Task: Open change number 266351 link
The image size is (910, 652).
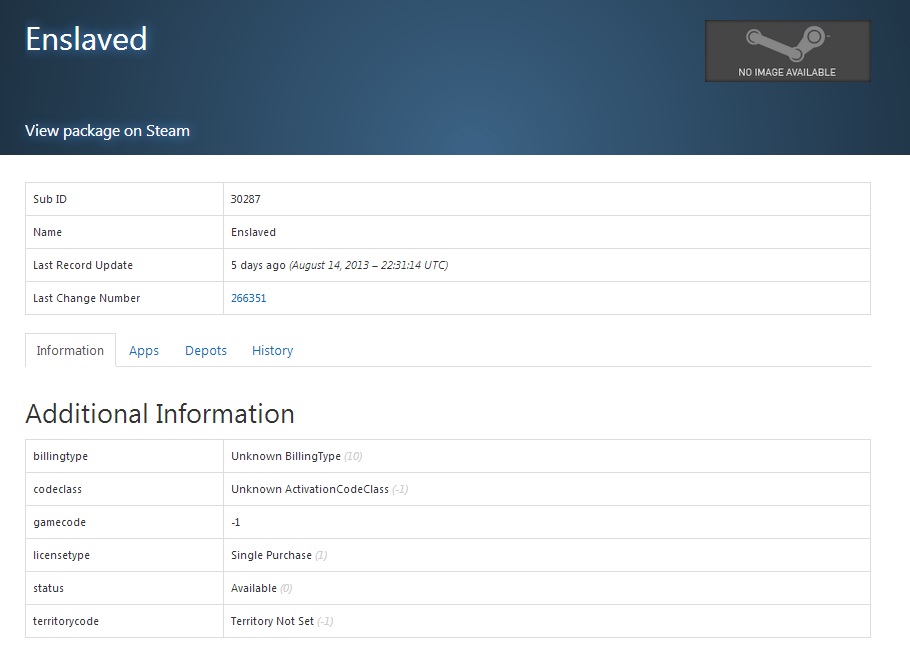Action: tap(249, 298)
